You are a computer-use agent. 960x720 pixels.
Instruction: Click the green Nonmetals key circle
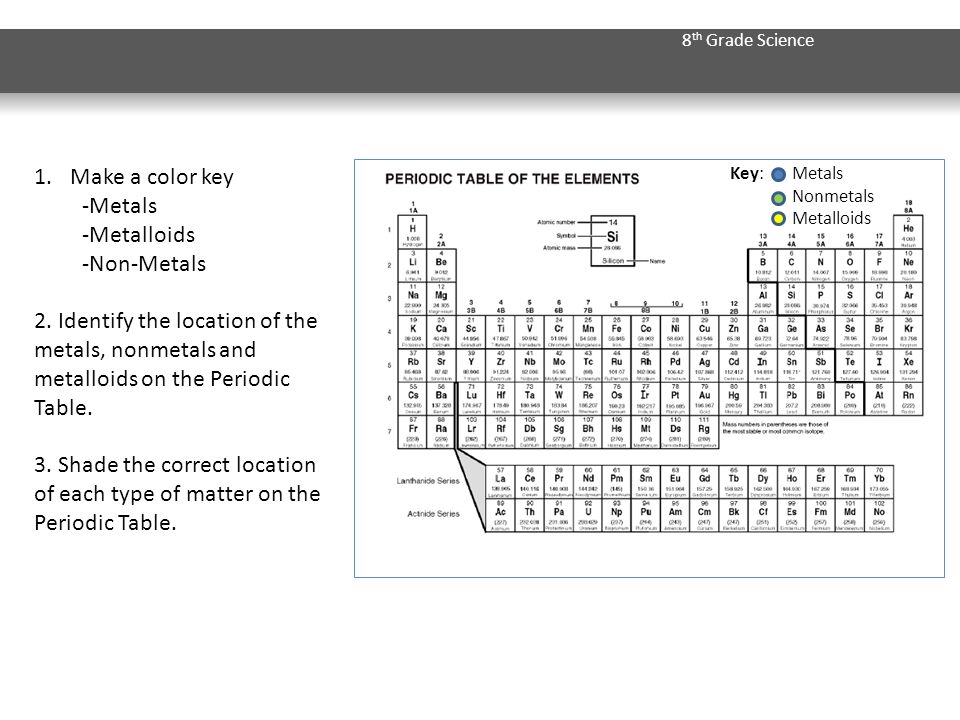(778, 198)
